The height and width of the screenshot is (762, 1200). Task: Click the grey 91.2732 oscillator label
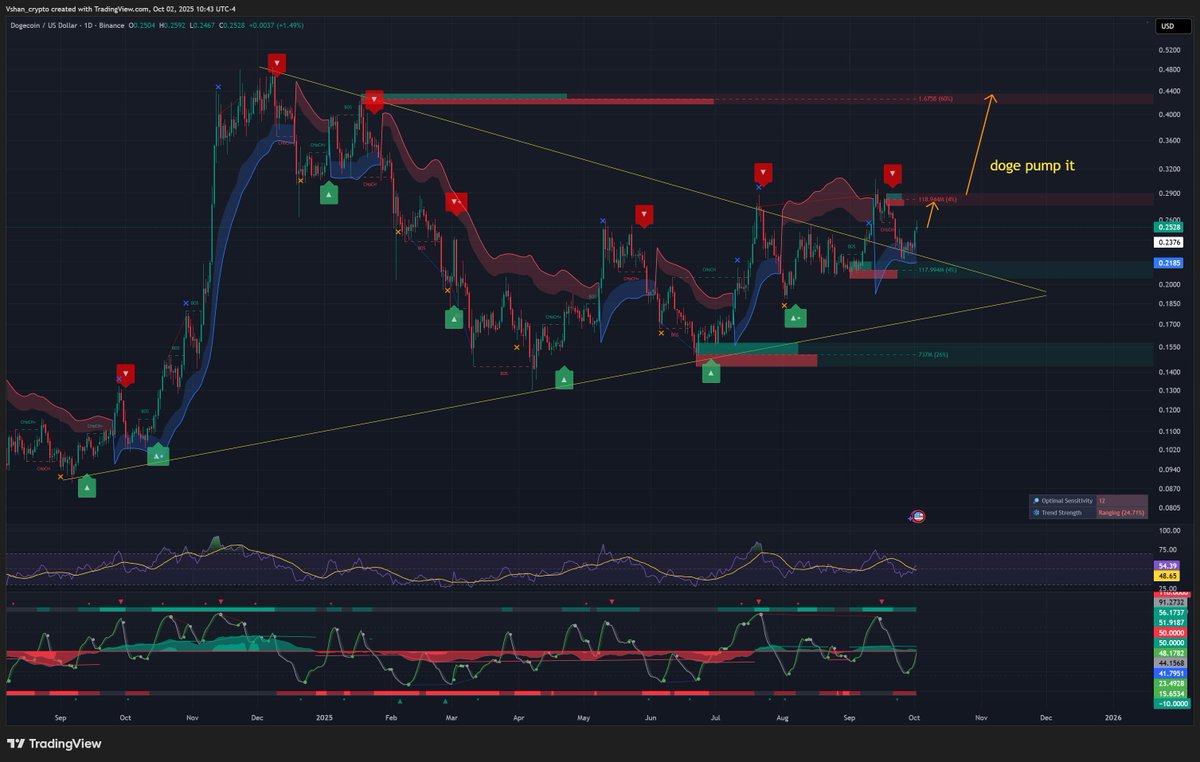tap(1168, 602)
